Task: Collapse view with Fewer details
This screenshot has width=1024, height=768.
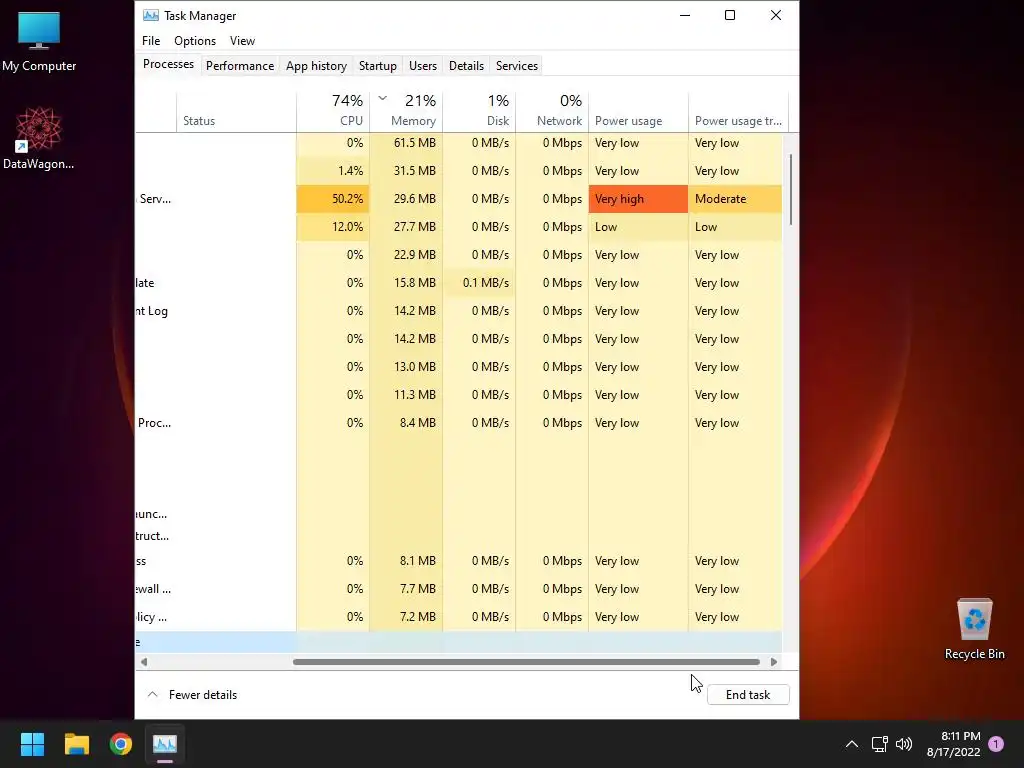Action: click(x=193, y=695)
